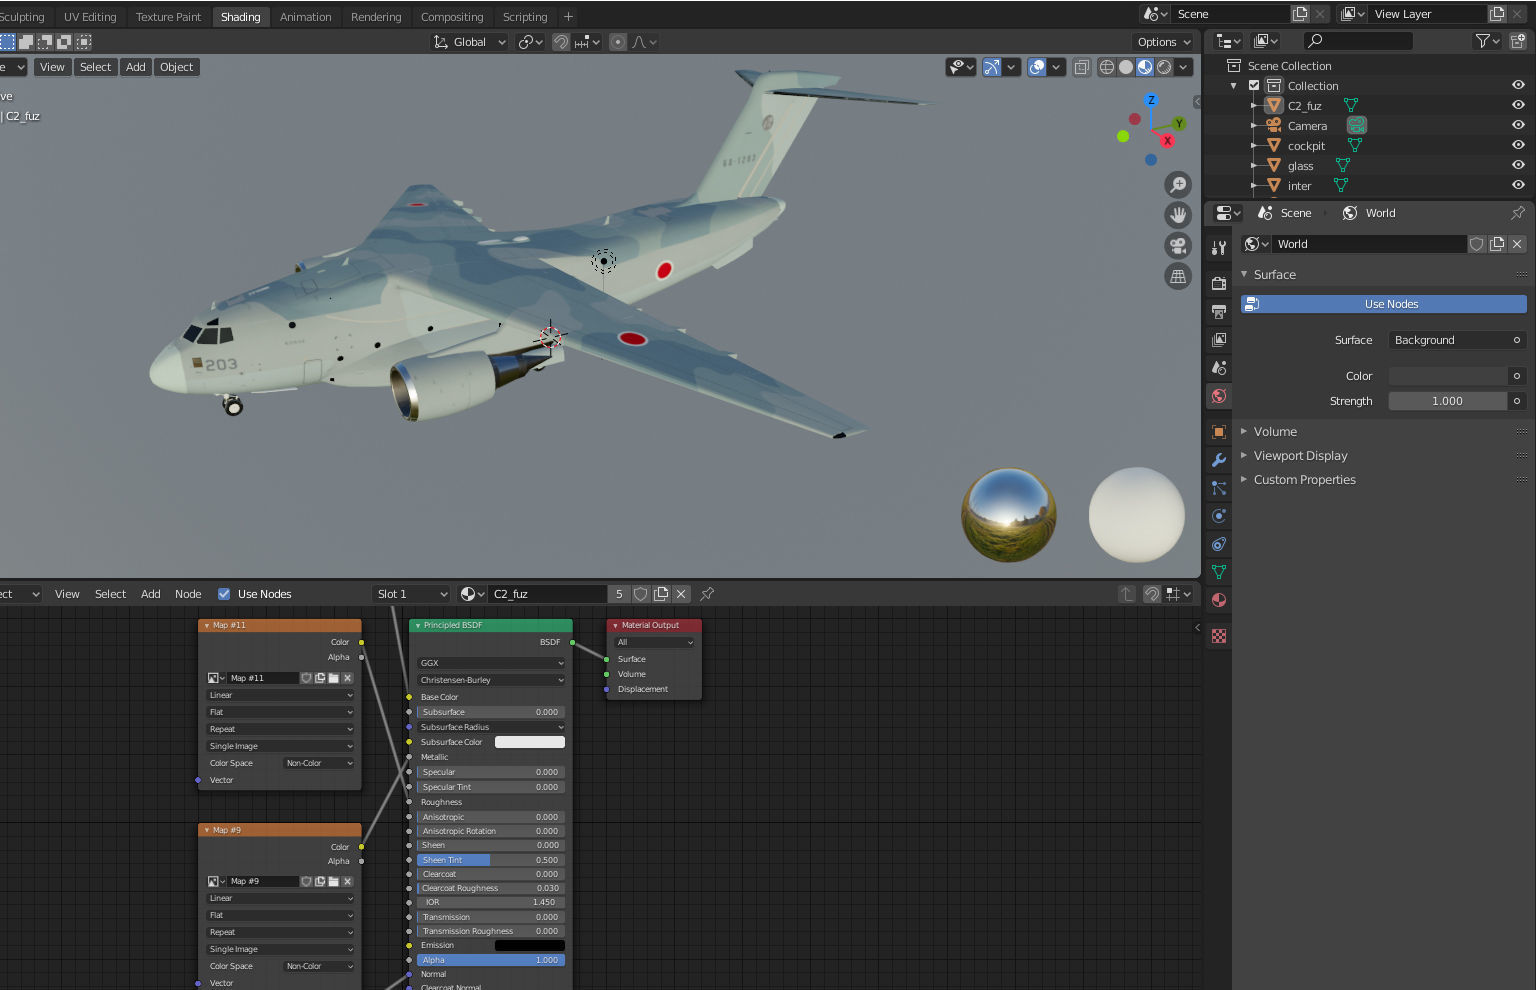Adjust World Strength value slider
This screenshot has height=990, width=1536.
(1448, 401)
